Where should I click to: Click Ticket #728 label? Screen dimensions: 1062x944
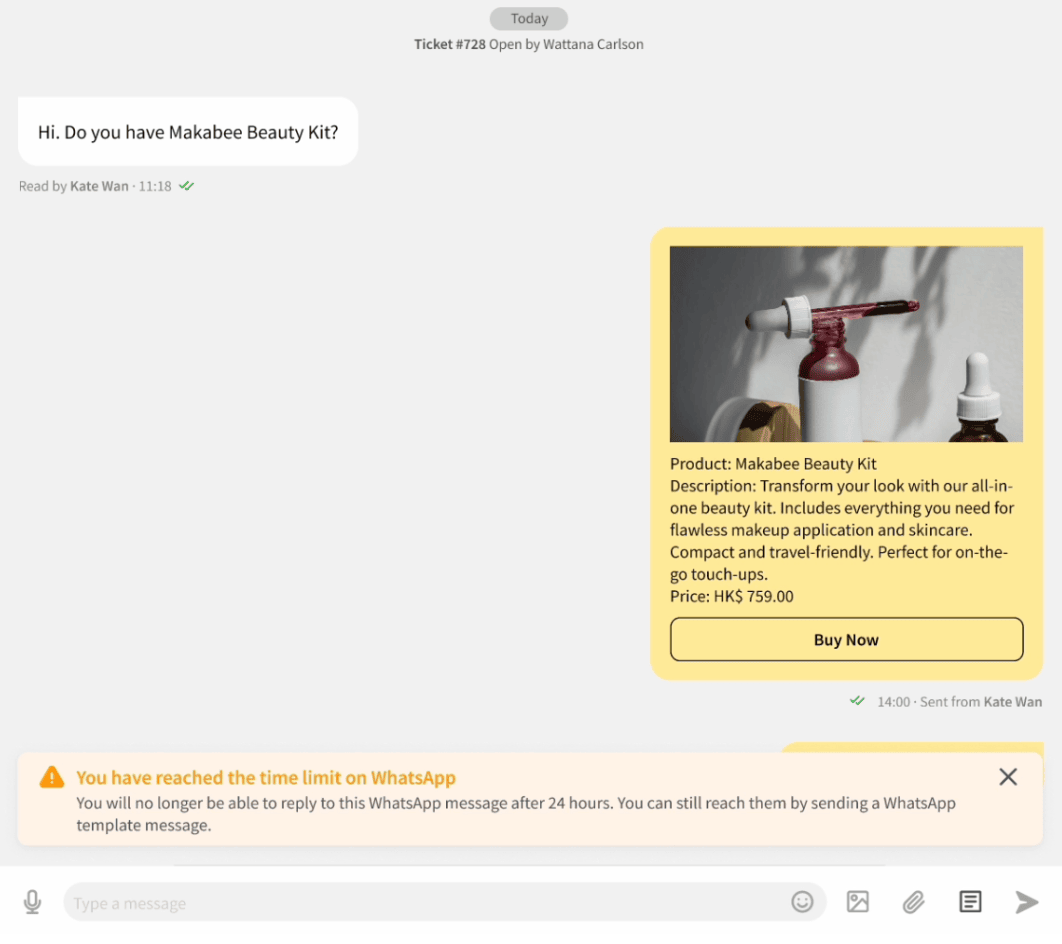tap(450, 44)
